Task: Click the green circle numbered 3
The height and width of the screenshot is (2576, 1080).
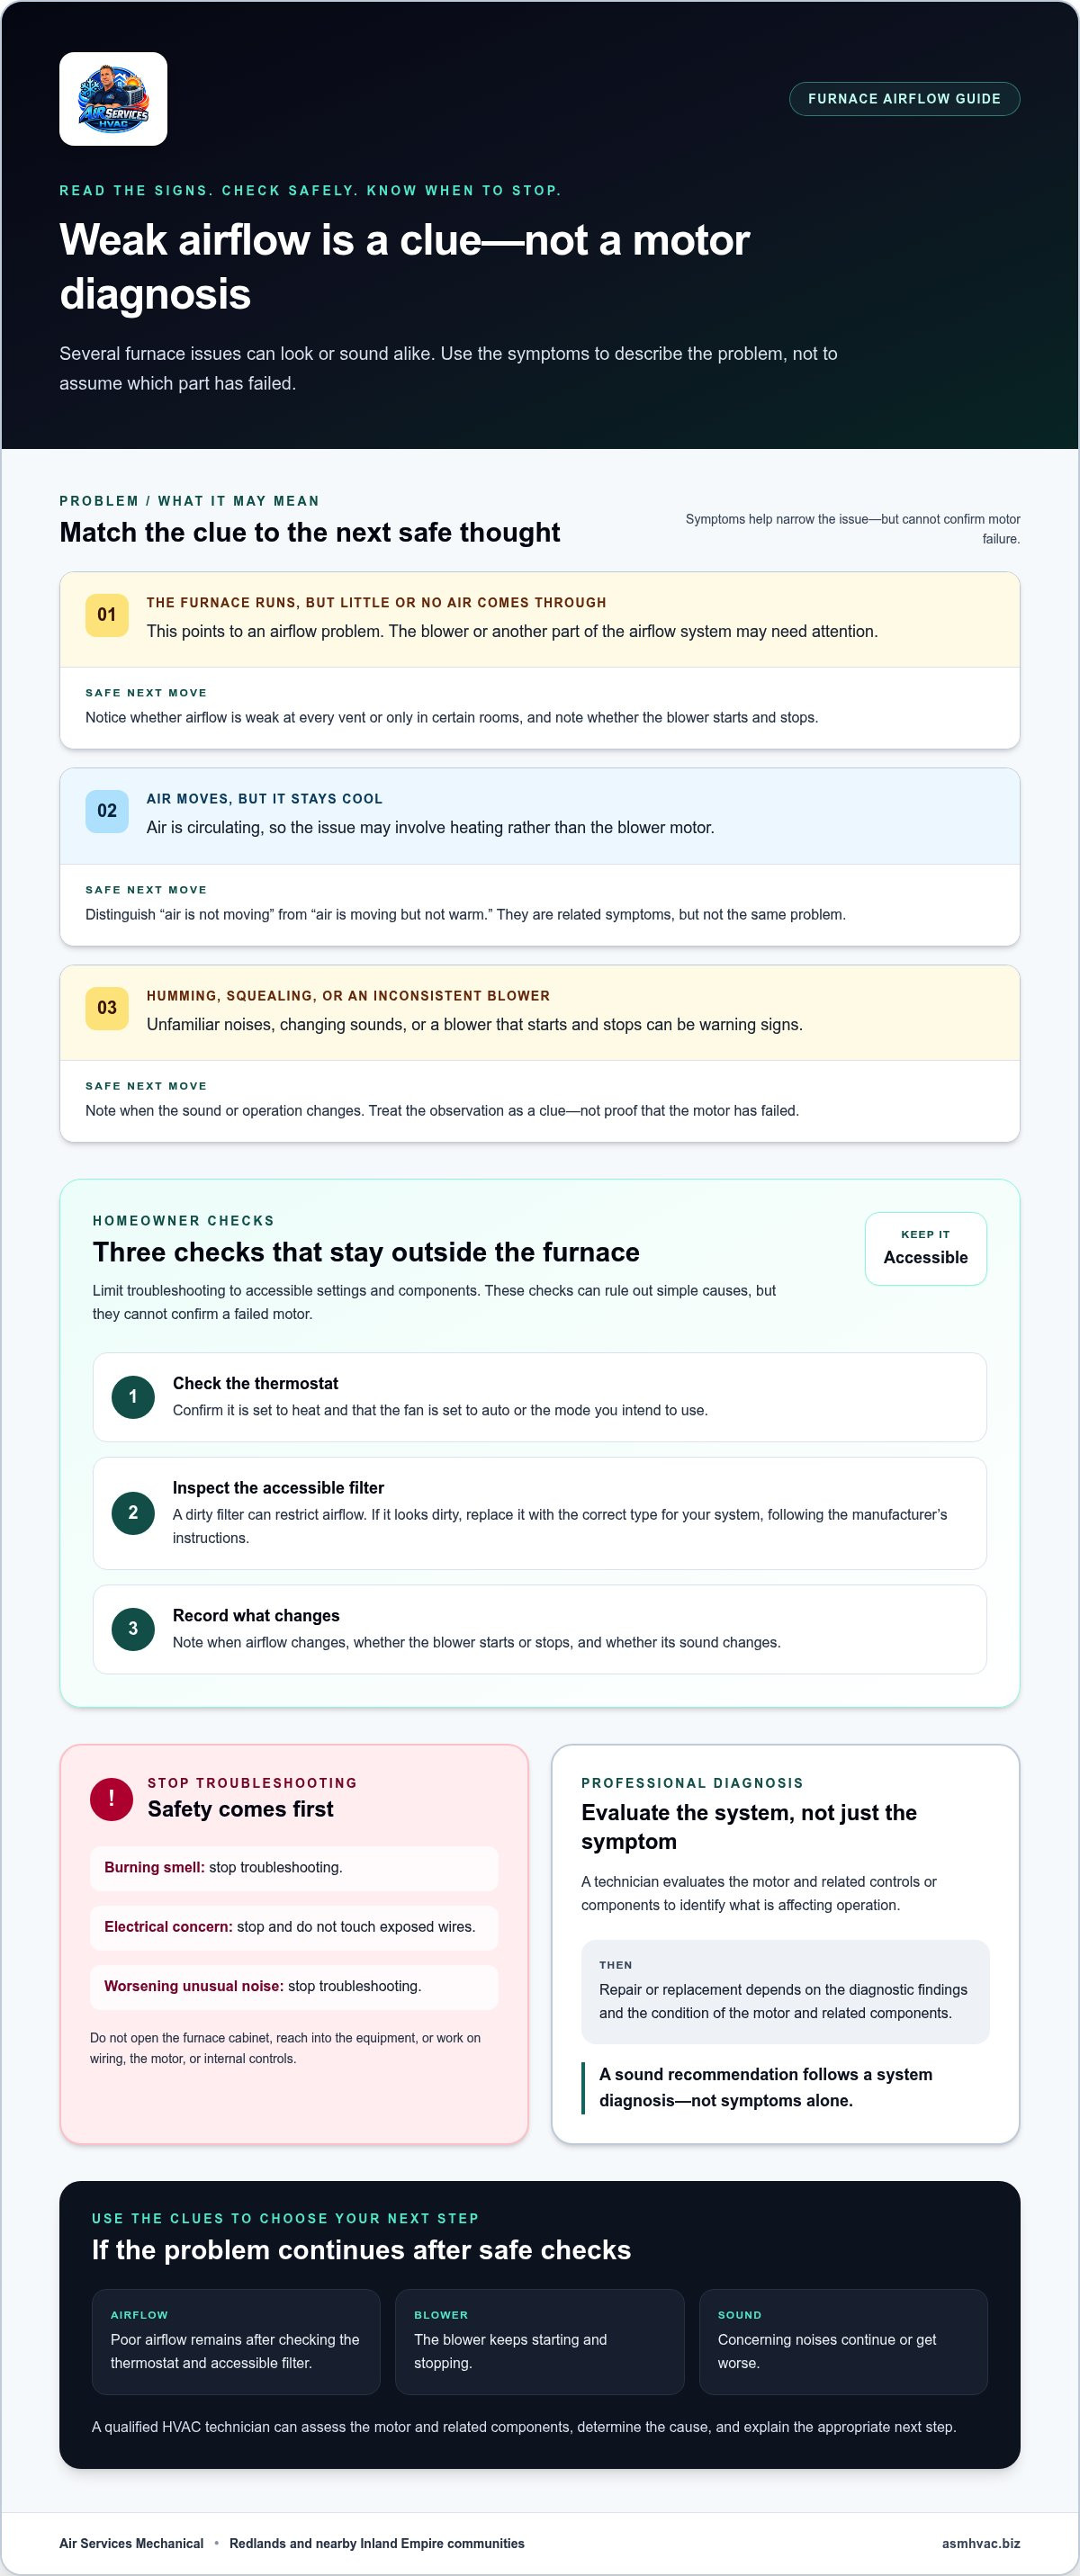Action: (x=133, y=1629)
